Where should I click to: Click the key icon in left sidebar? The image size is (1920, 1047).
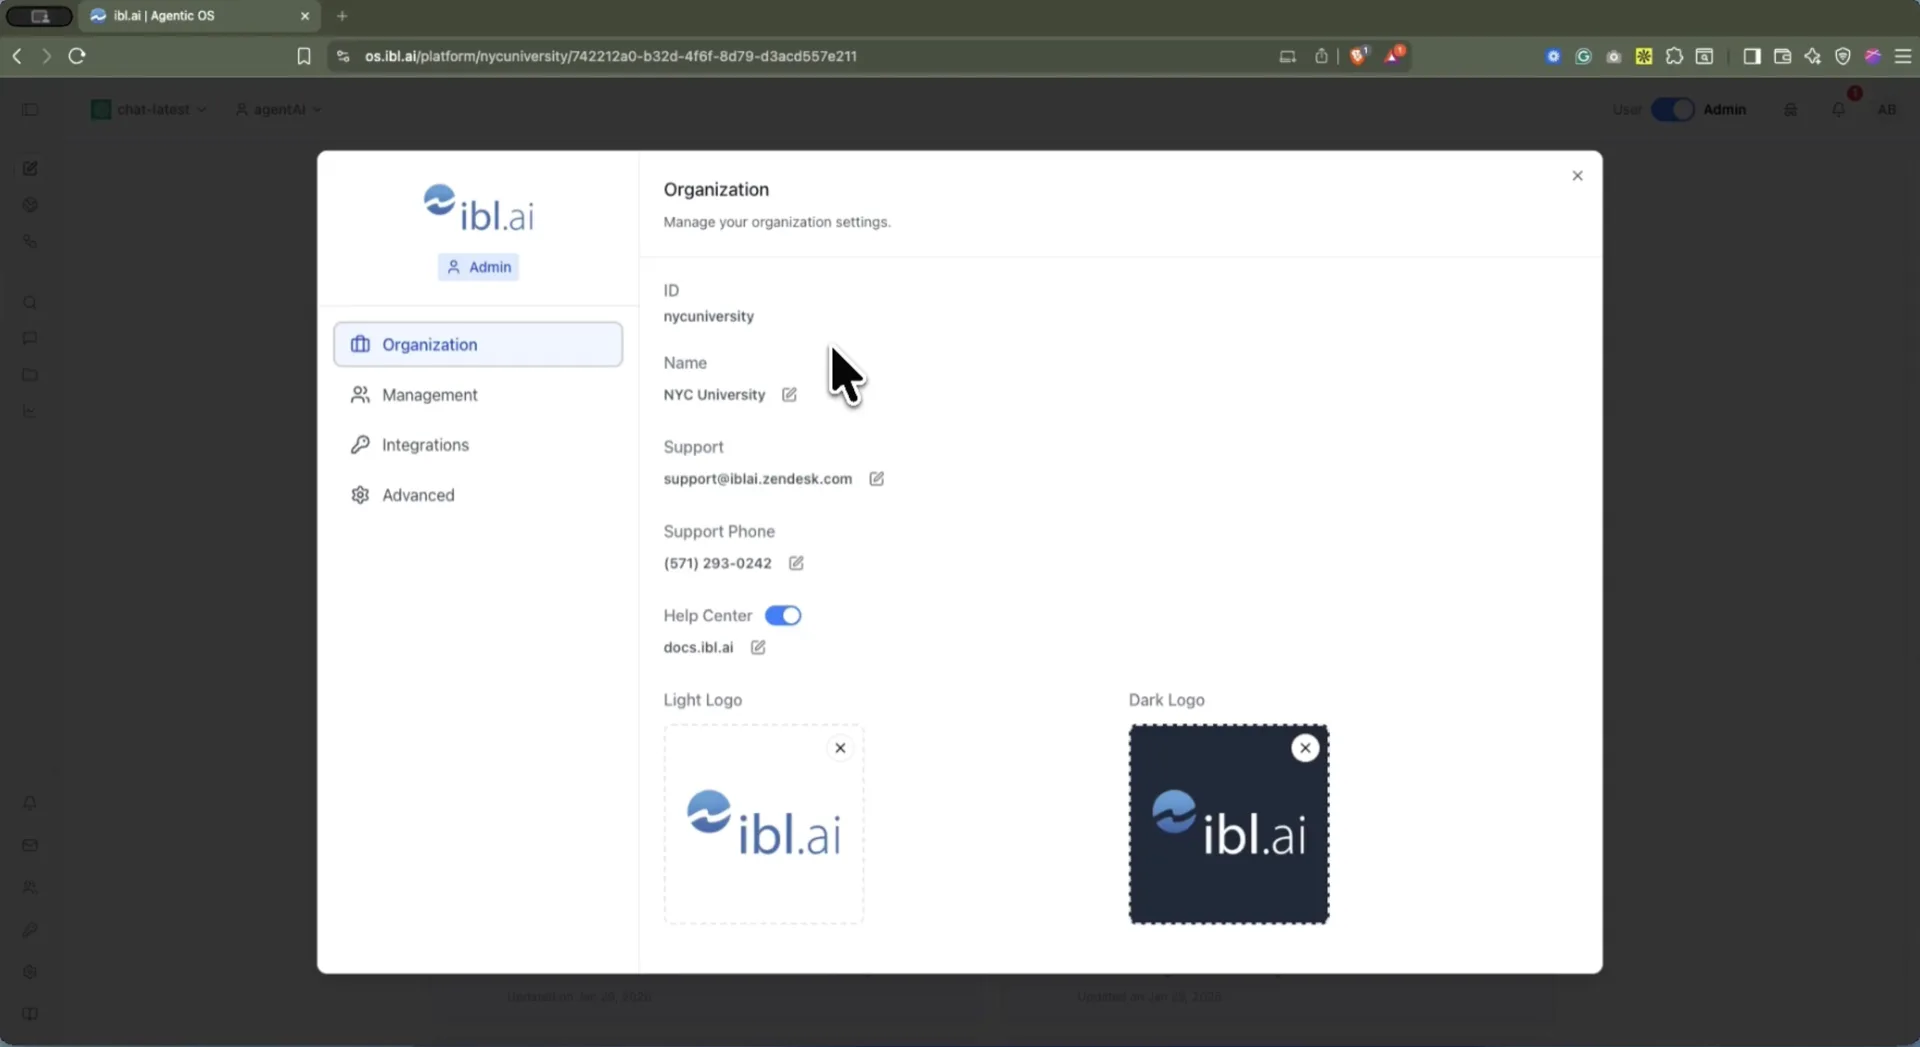tap(30, 930)
